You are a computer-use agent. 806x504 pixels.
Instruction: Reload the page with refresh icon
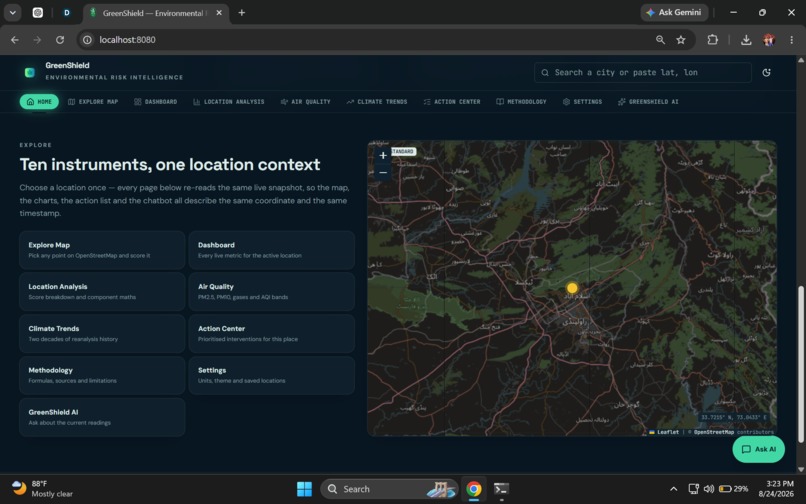click(60, 40)
